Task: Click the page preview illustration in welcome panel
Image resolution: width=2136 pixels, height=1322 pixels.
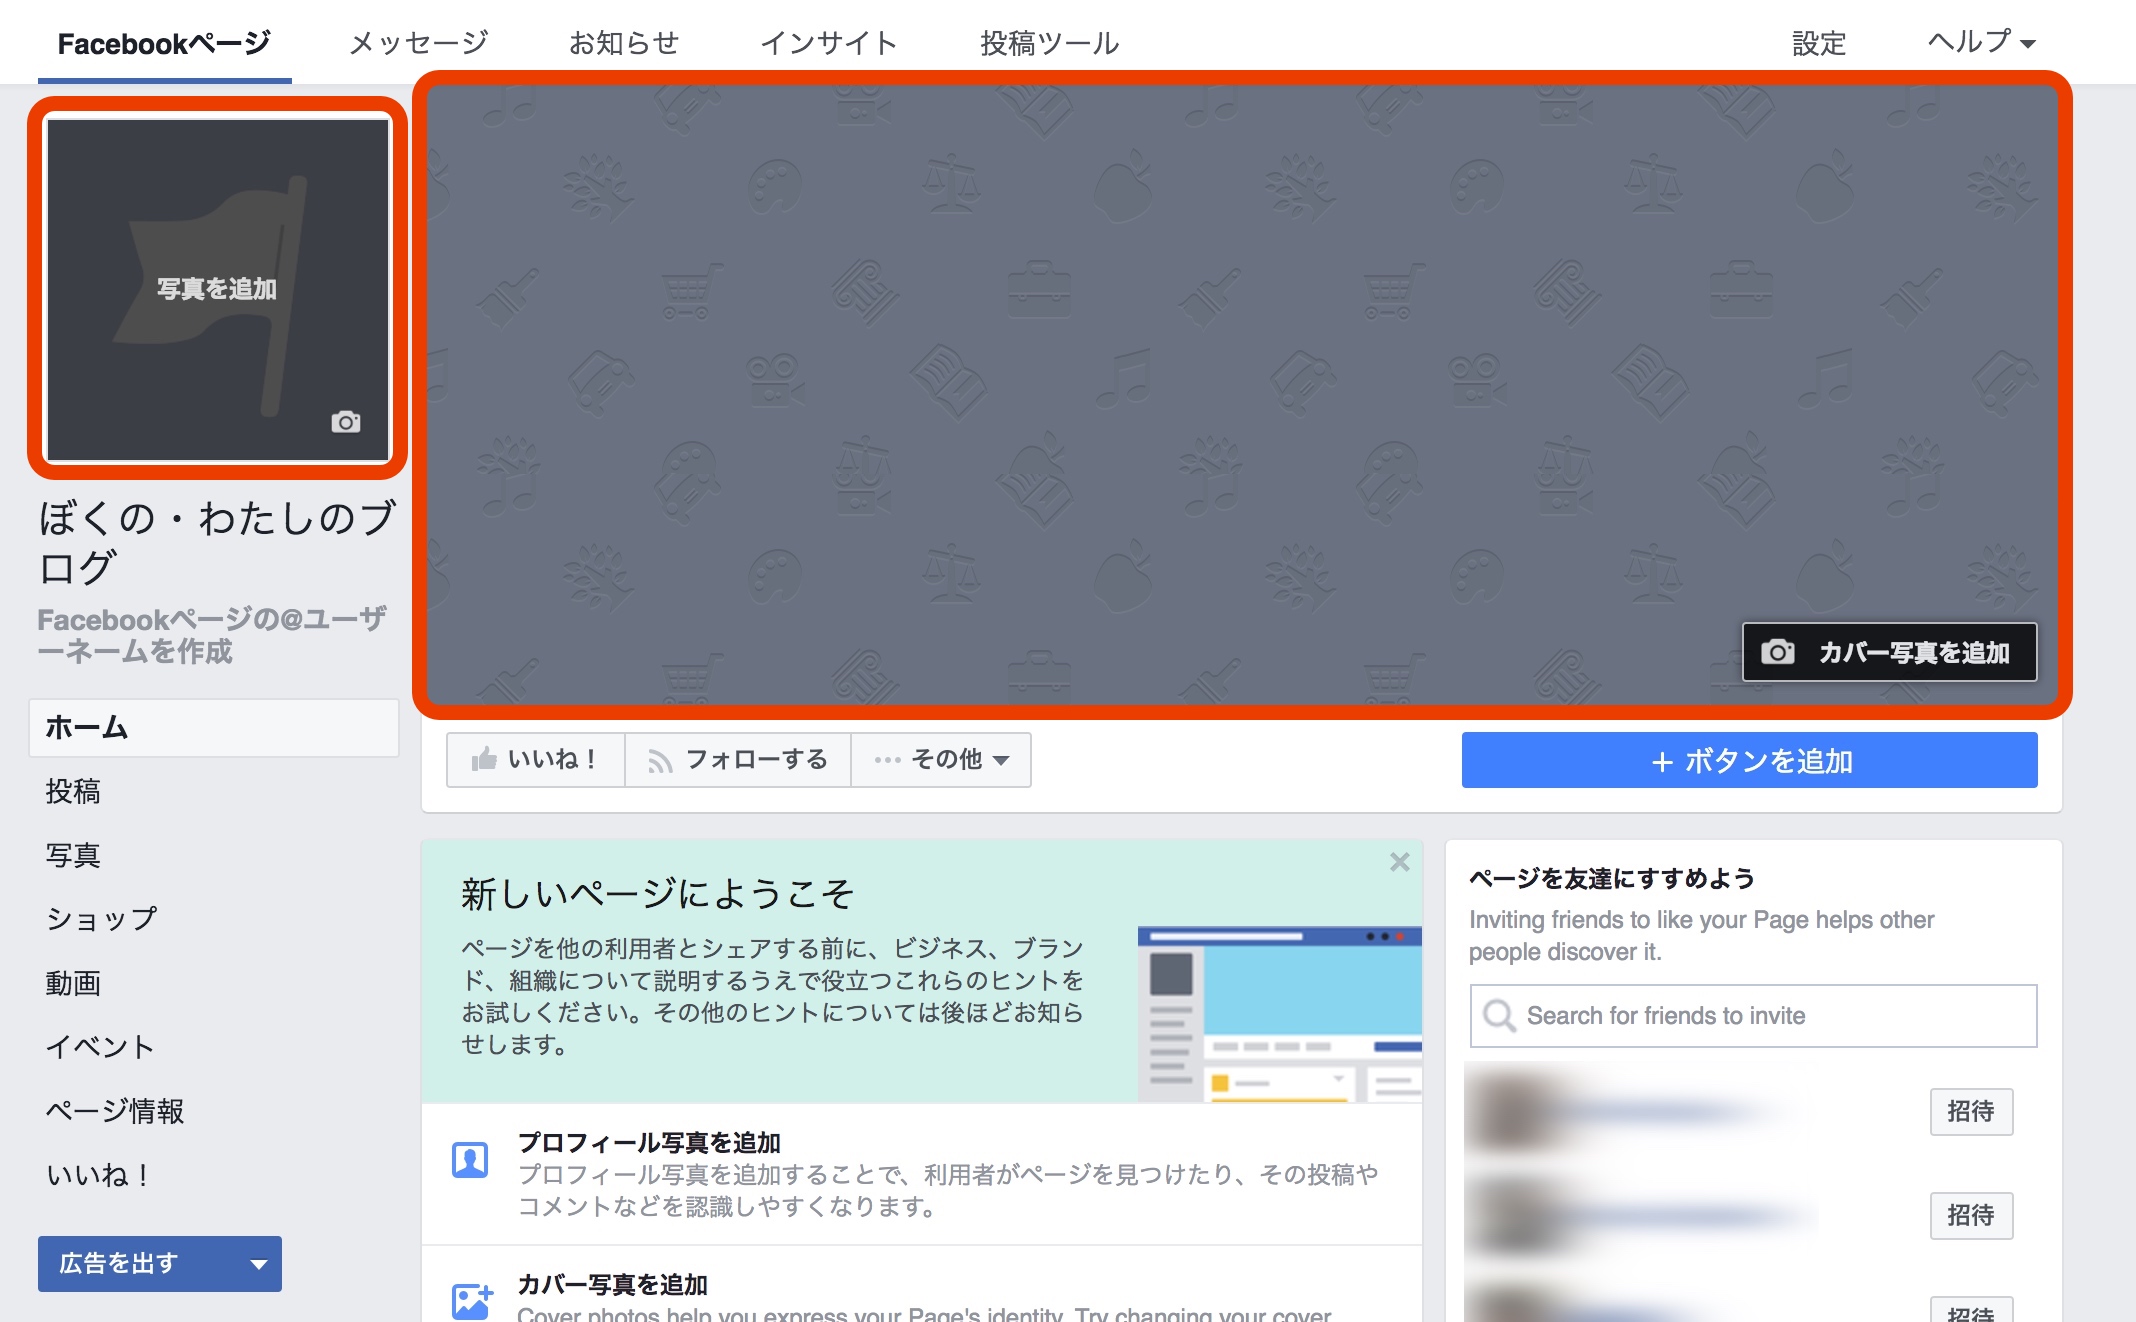Action: pos(1279,1014)
